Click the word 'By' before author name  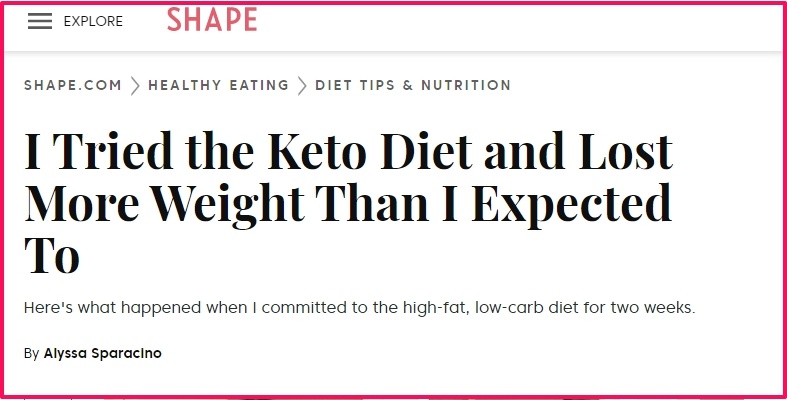(31, 354)
